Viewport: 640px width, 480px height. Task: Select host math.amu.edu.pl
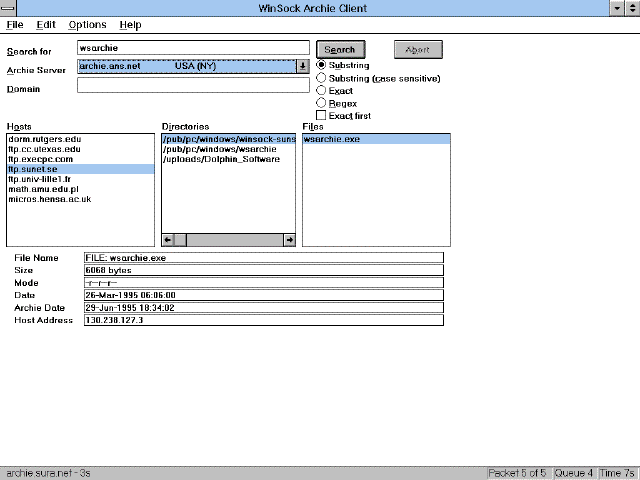pyautogui.click(x=80, y=189)
